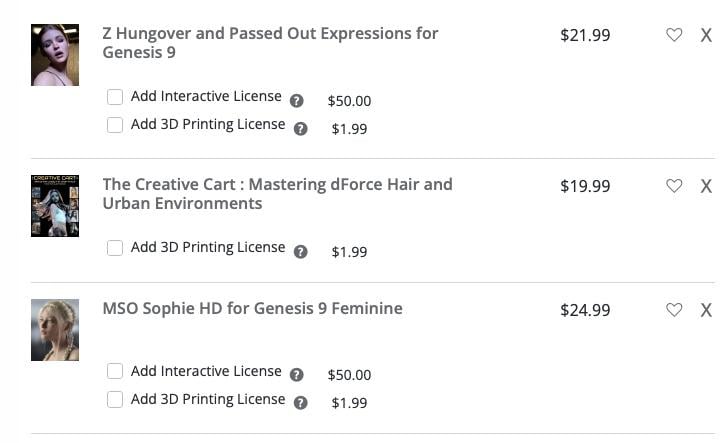The height and width of the screenshot is (443, 726).
Task: Enable Interactive License for Z Hungover Expressions
Action: (x=115, y=97)
